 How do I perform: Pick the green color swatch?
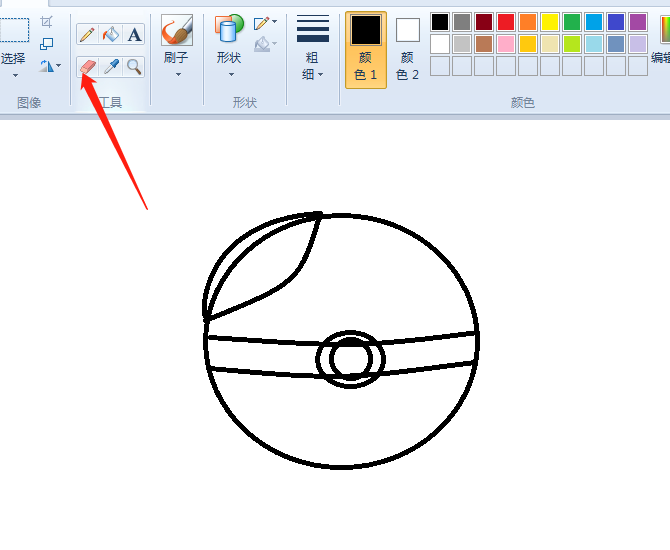point(572,22)
